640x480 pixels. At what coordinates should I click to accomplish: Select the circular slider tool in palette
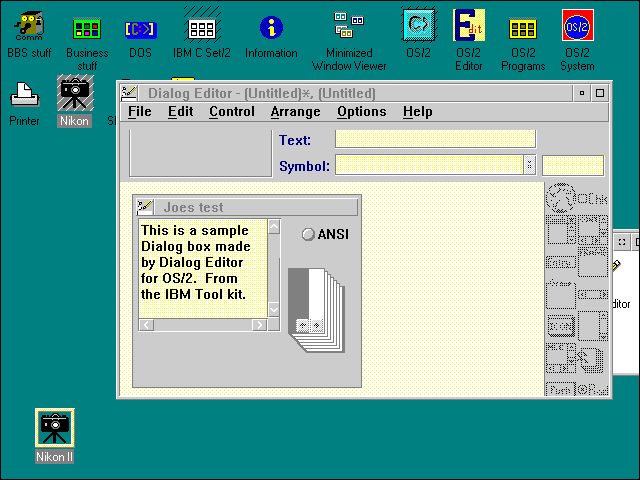pos(560,198)
